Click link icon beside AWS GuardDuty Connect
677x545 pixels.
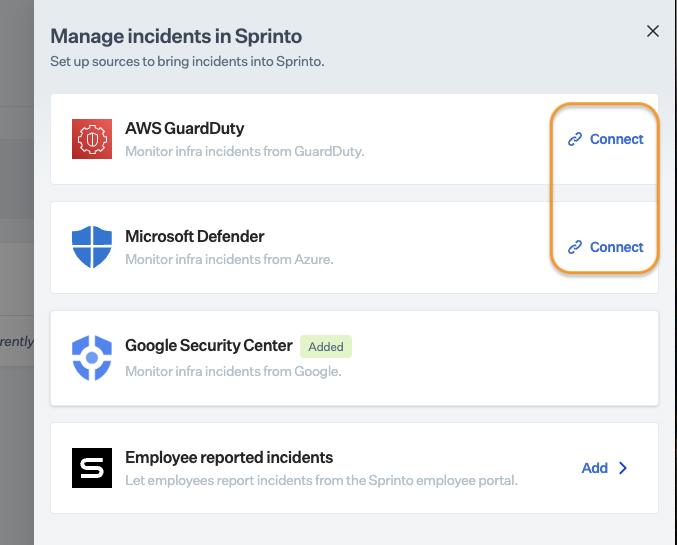(575, 139)
